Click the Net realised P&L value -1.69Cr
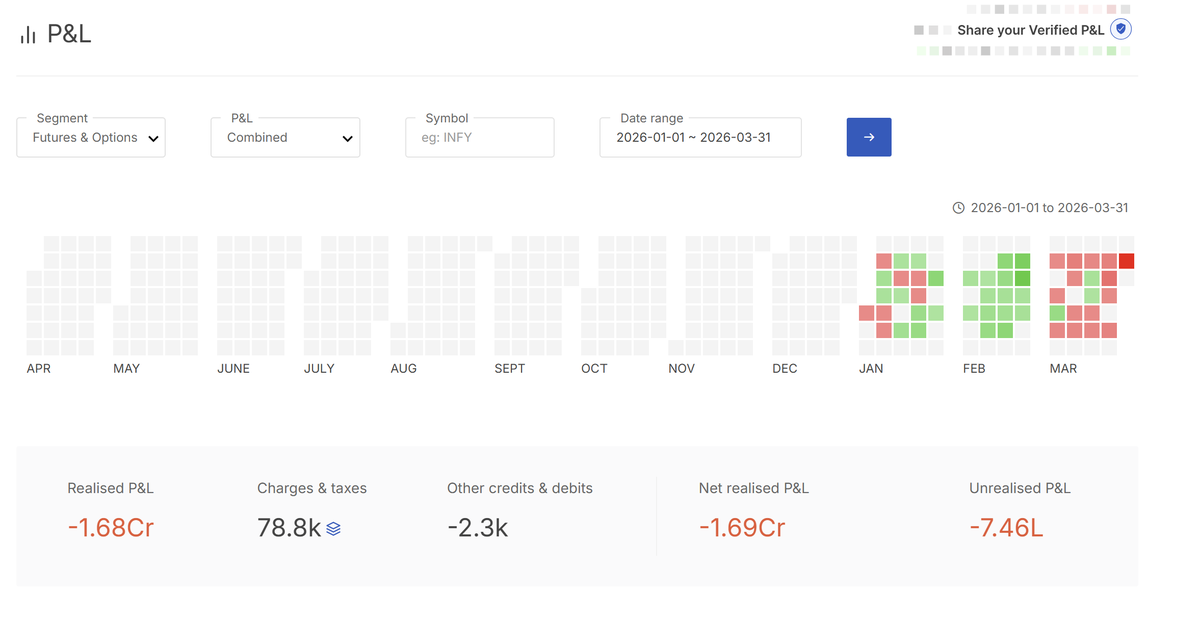The width and height of the screenshot is (1200, 618). pos(742,527)
